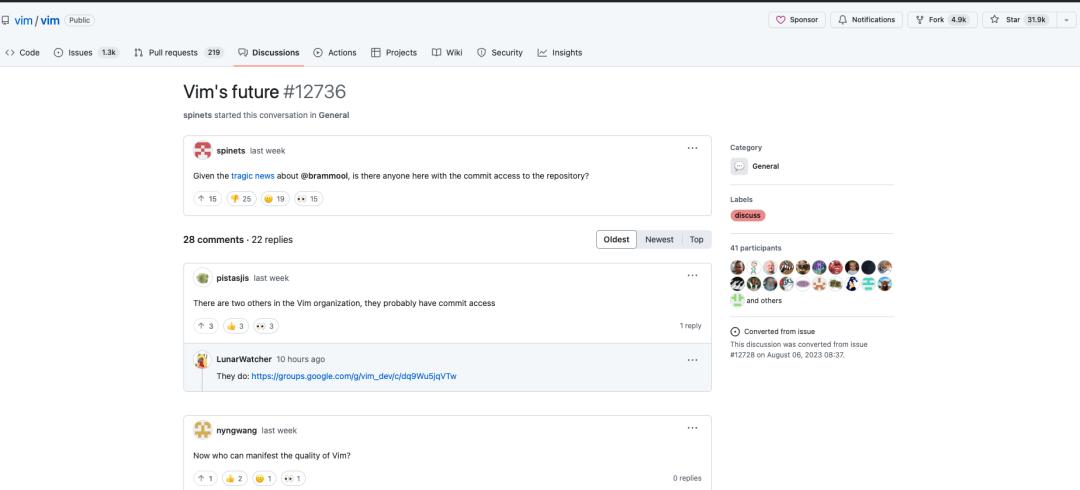Image resolution: width=1080 pixels, height=490 pixels.
Task: Upvote spinets' original post
Action: click(207, 198)
